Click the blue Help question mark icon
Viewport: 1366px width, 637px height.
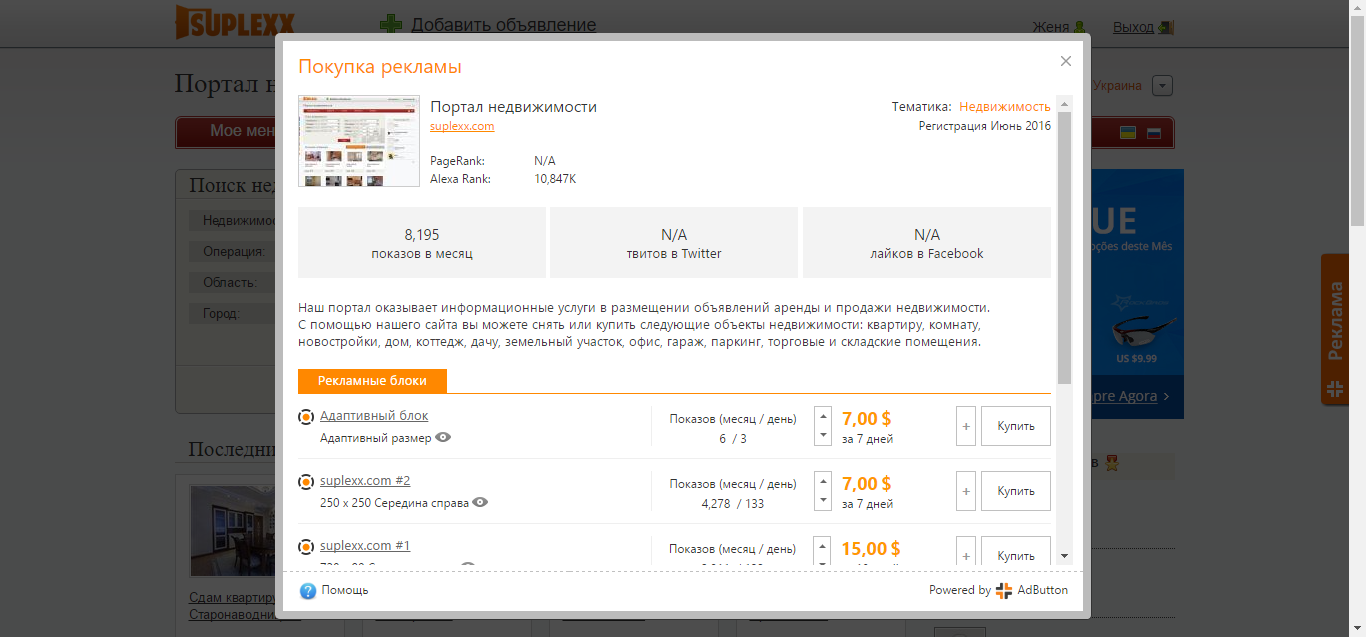pyautogui.click(x=308, y=590)
